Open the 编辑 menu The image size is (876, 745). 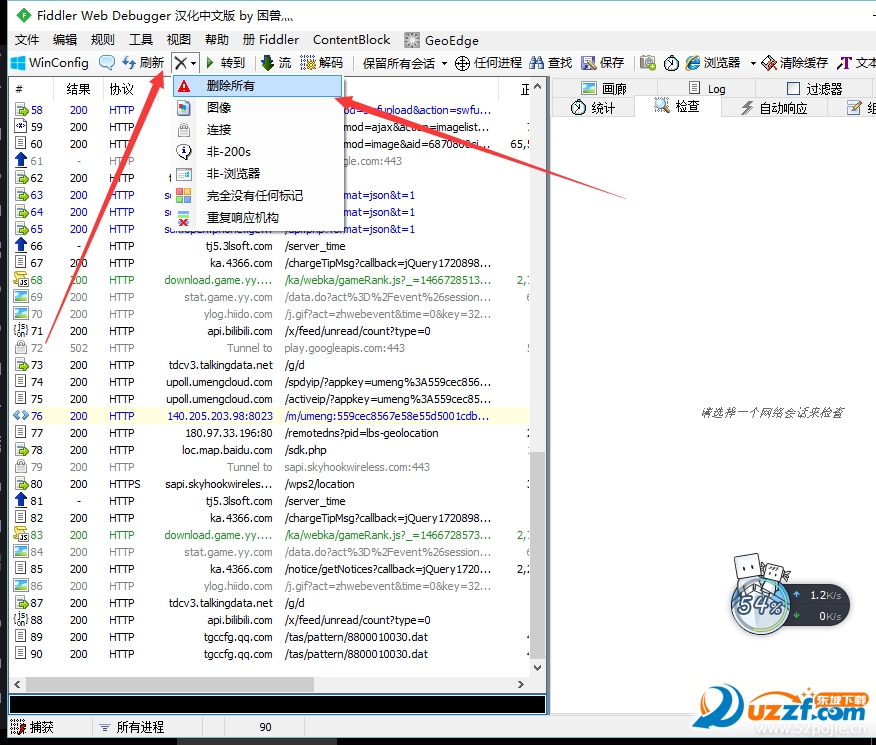coord(65,40)
